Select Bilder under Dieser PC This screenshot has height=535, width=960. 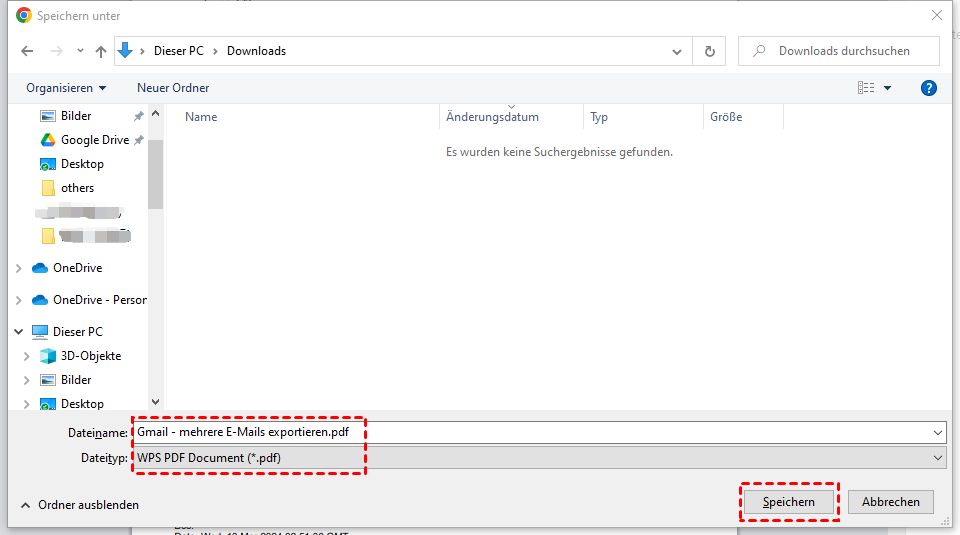tap(76, 380)
